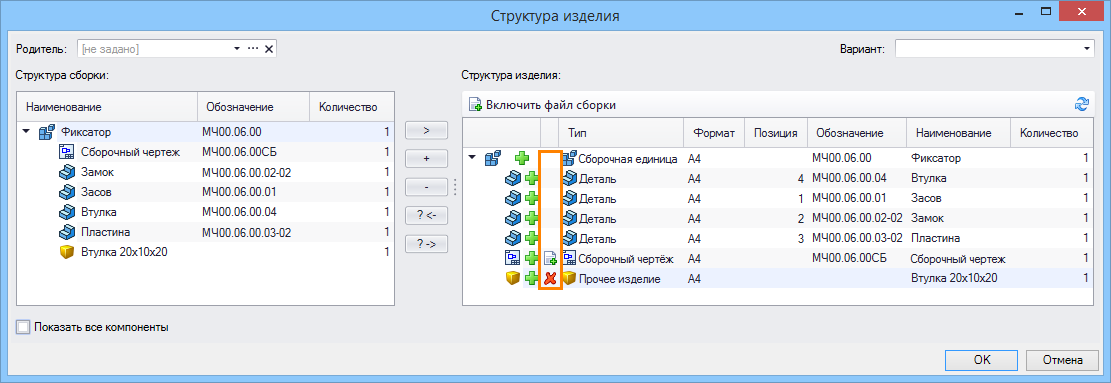1111x383 pixels.
Task: Click the Отмена button
Action: click(1063, 360)
